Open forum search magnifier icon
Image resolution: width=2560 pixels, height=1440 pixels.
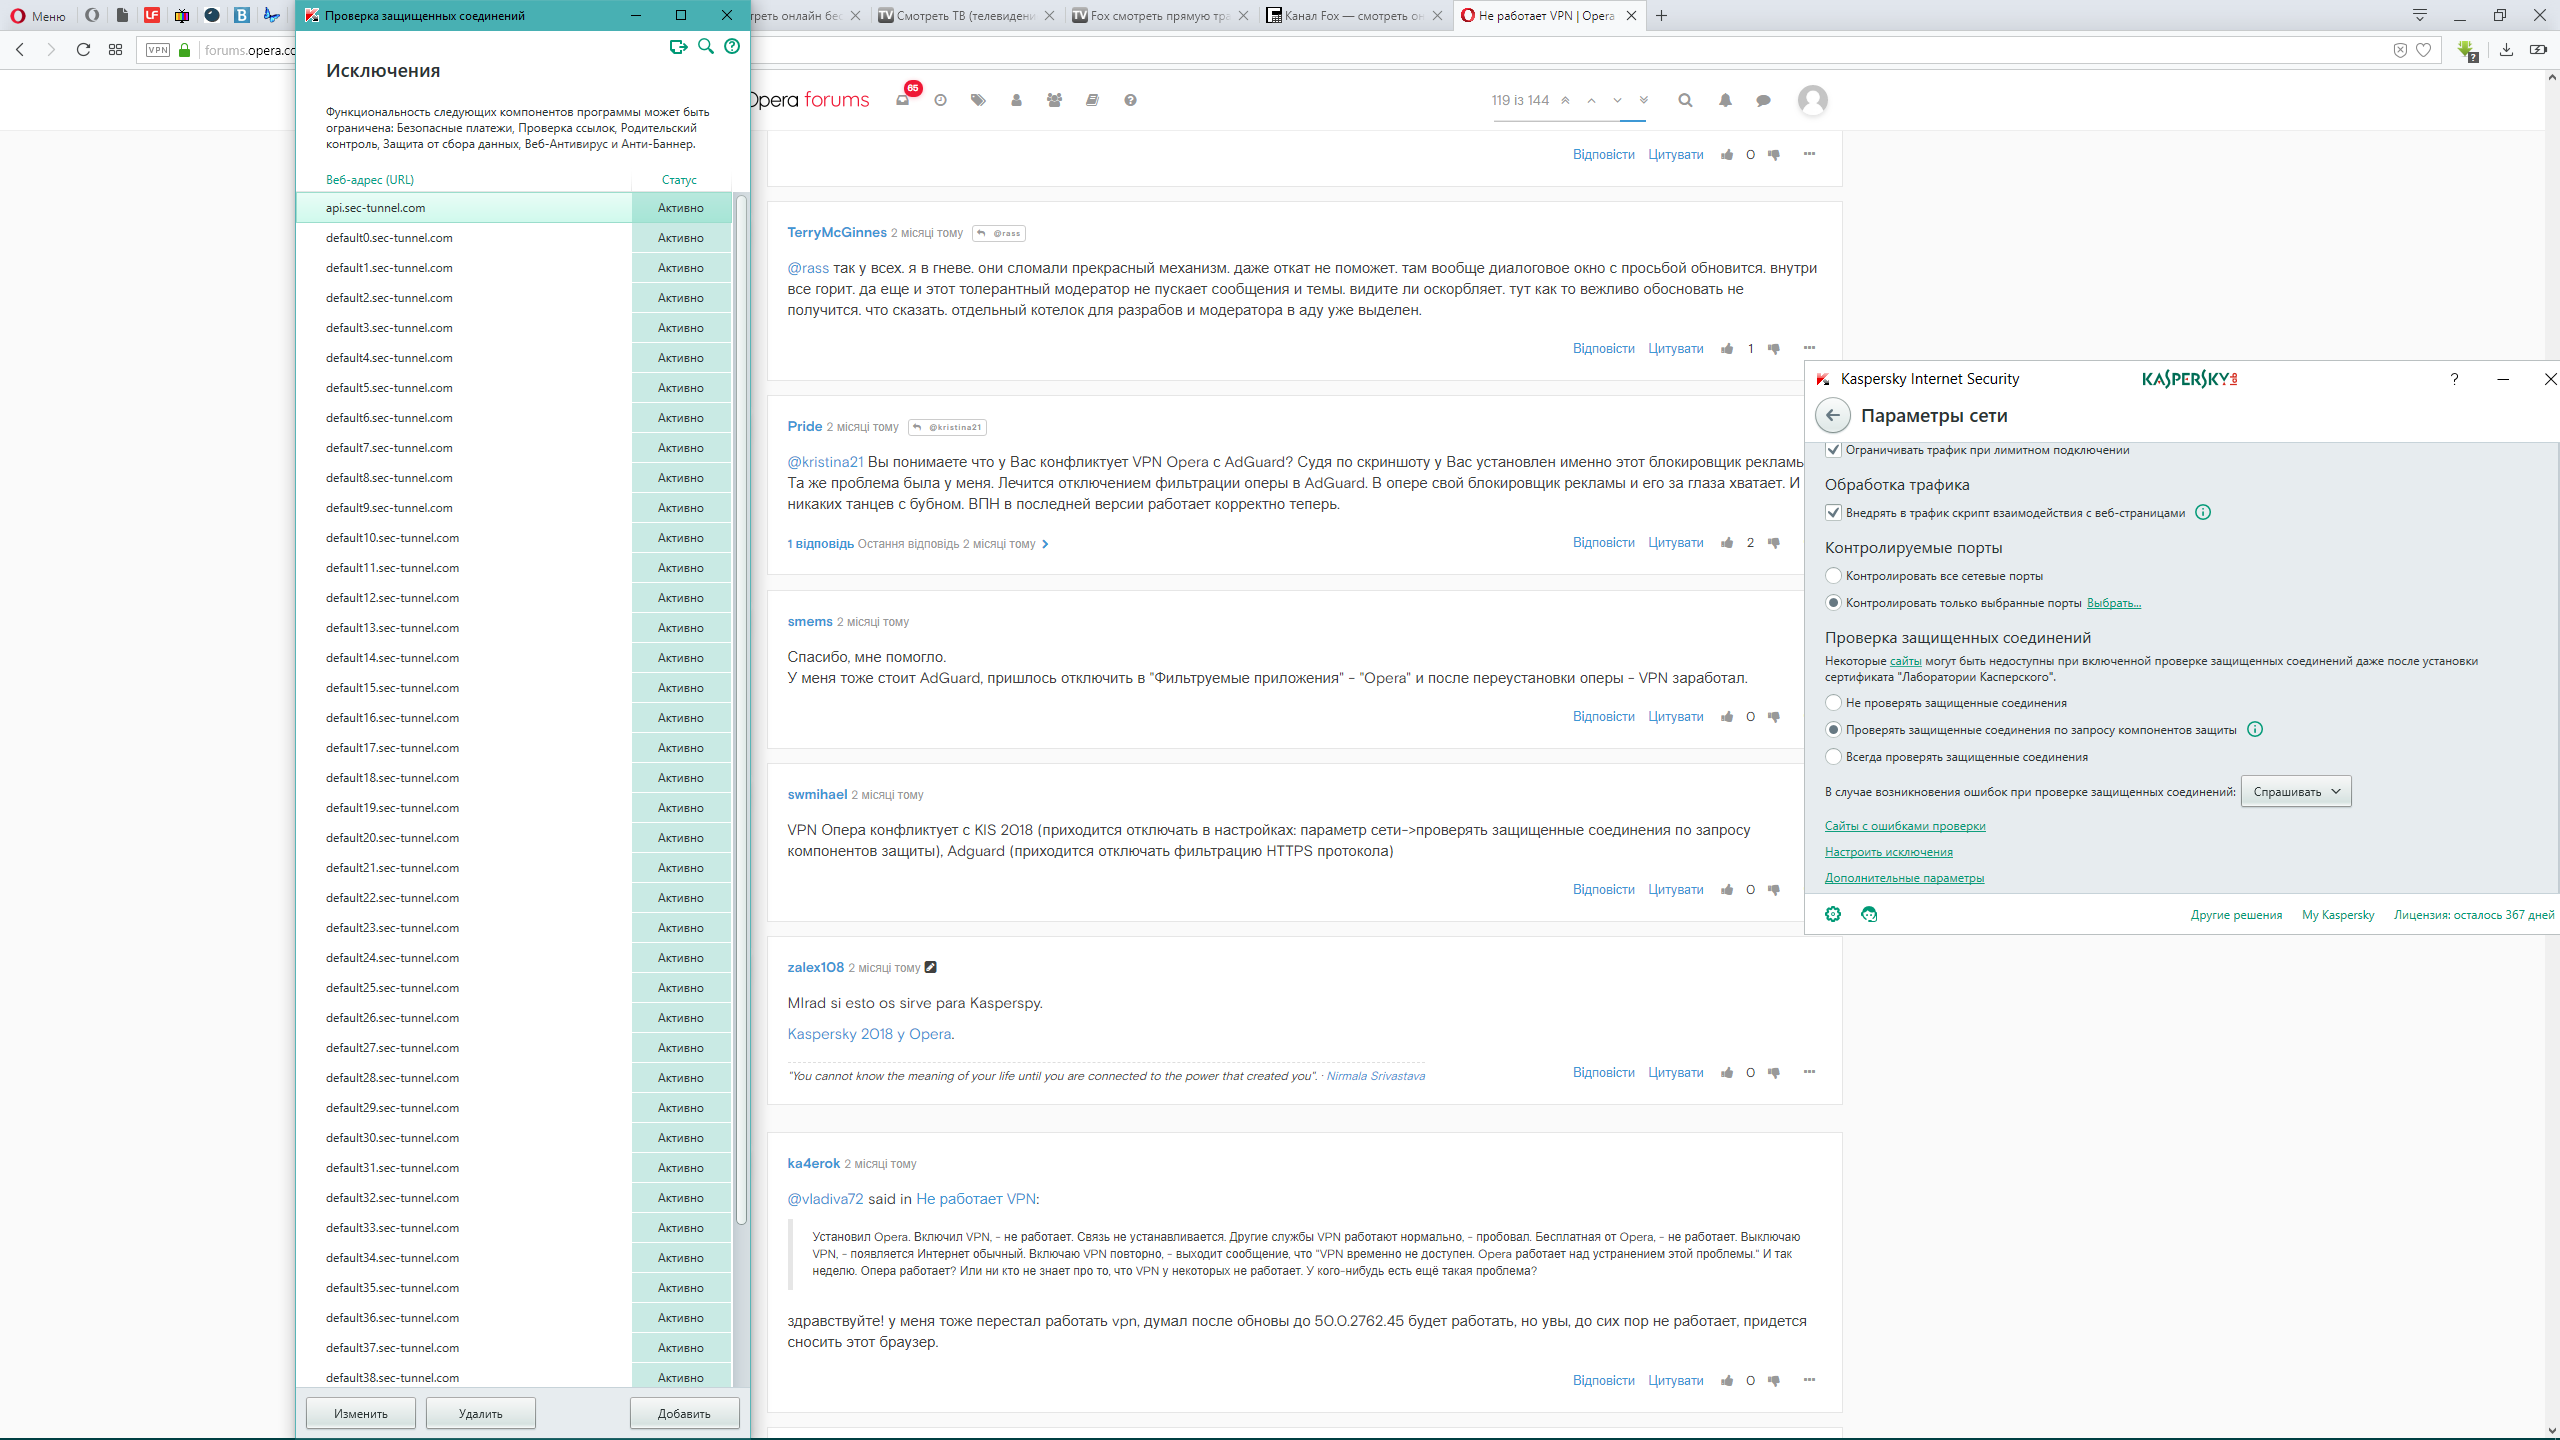coord(1685,100)
